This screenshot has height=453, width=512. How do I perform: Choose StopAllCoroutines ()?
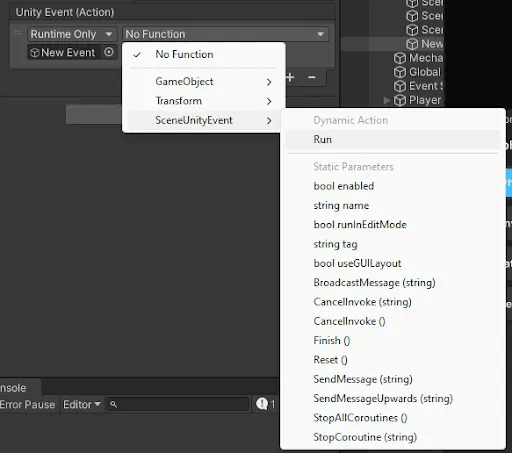tap(393, 418)
